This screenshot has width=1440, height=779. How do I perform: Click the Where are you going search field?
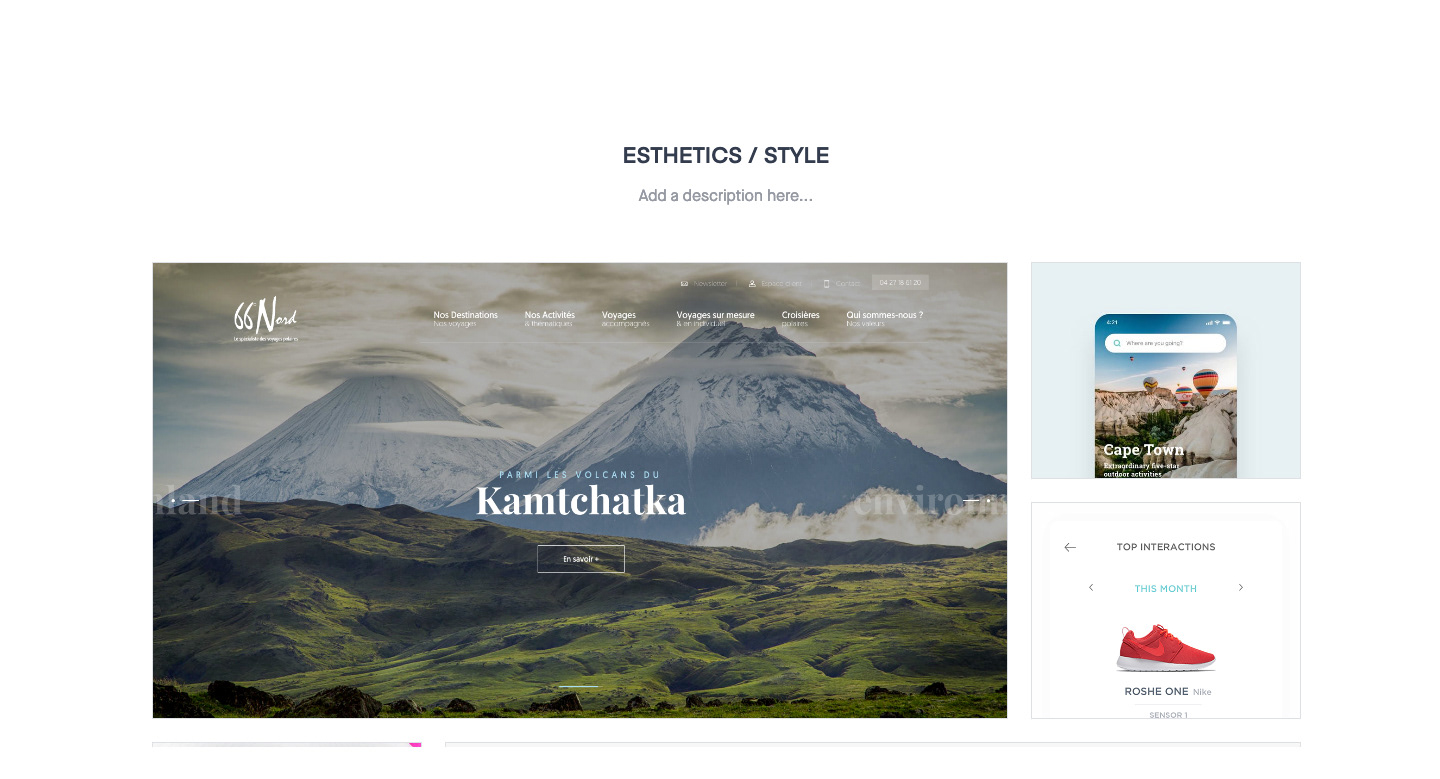(x=1165, y=343)
